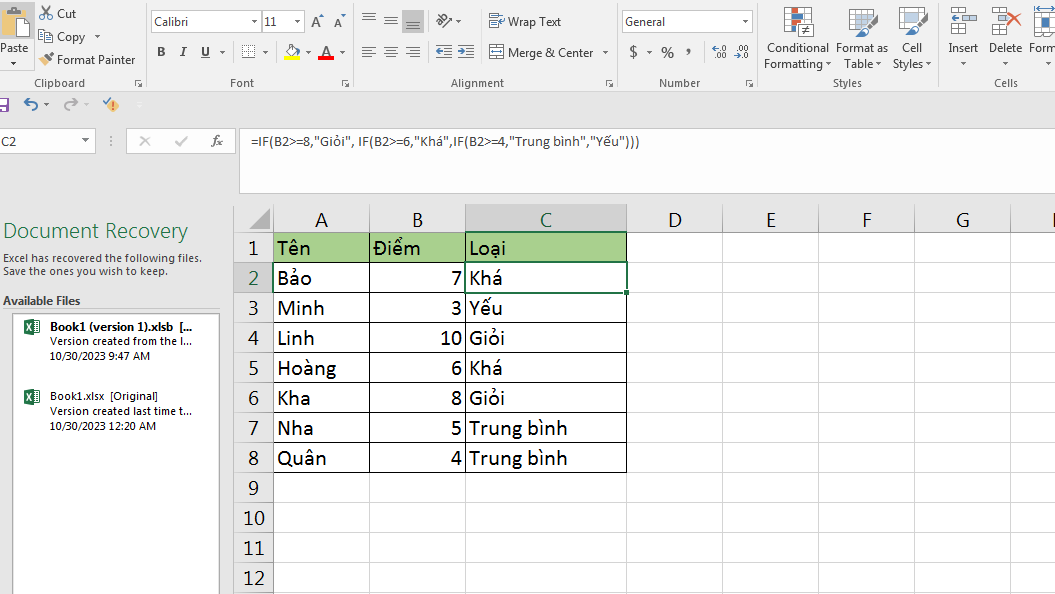
Task: Click the Name Box showing C2
Action: click(x=40, y=141)
